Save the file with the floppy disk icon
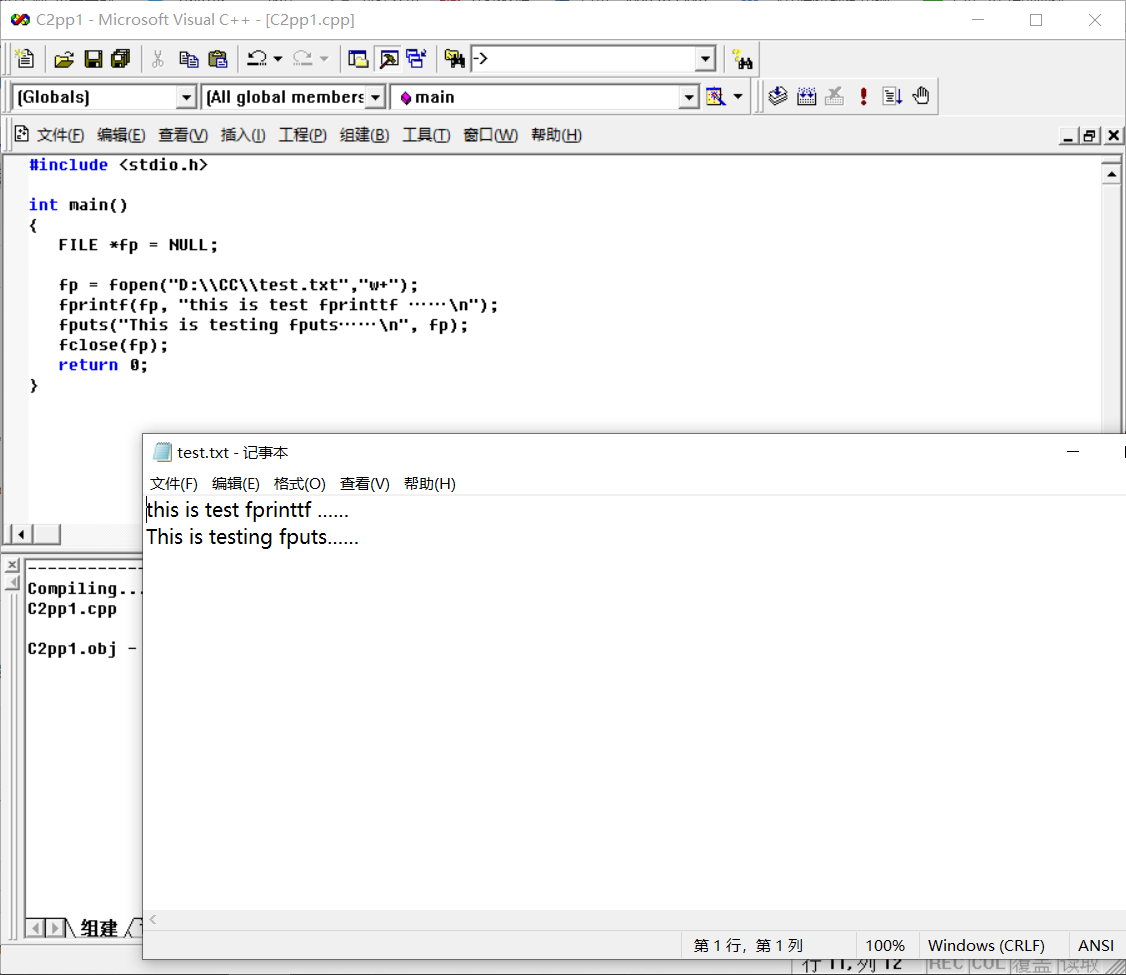This screenshot has width=1126, height=975. pos(93,59)
